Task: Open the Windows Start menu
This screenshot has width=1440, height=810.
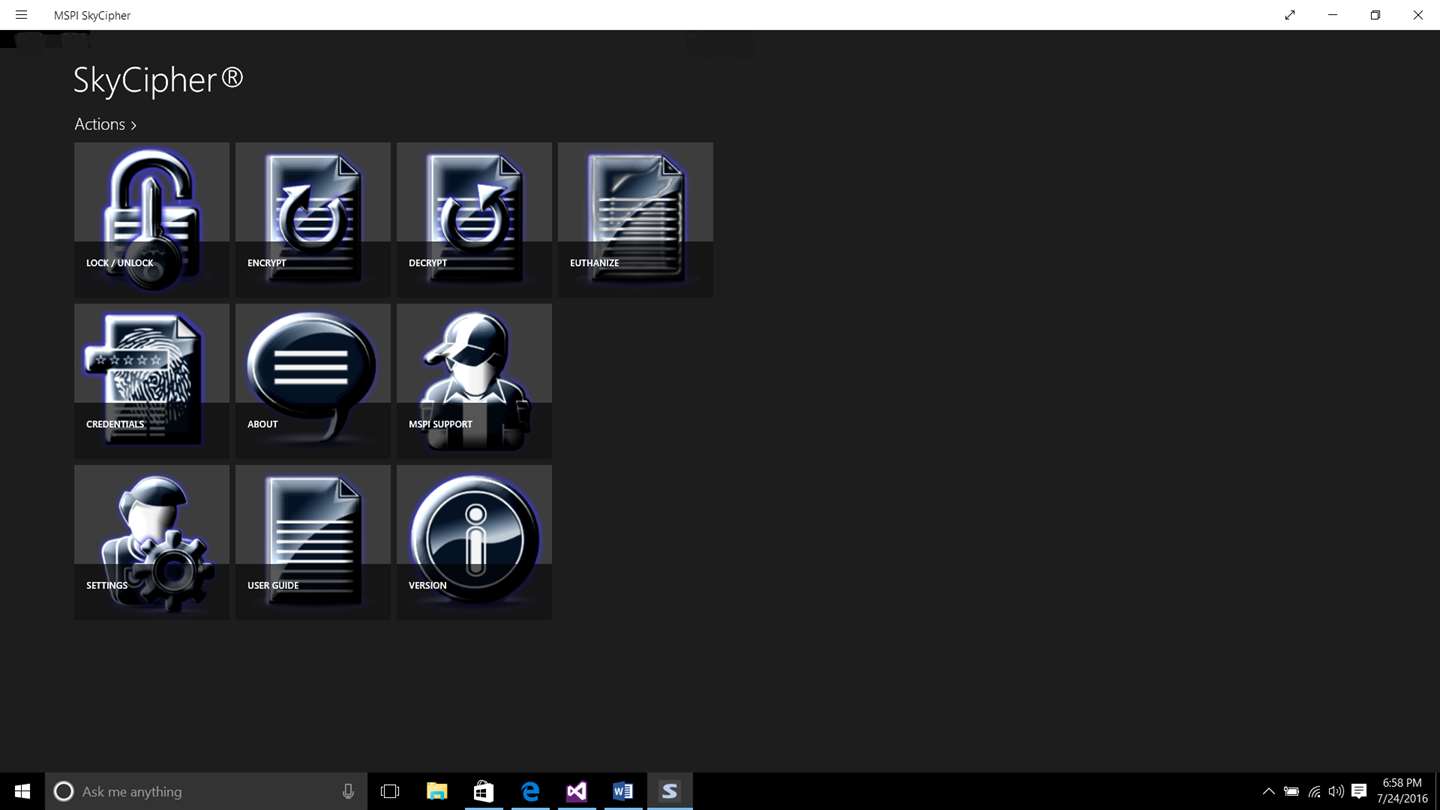Action: [22, 791]
